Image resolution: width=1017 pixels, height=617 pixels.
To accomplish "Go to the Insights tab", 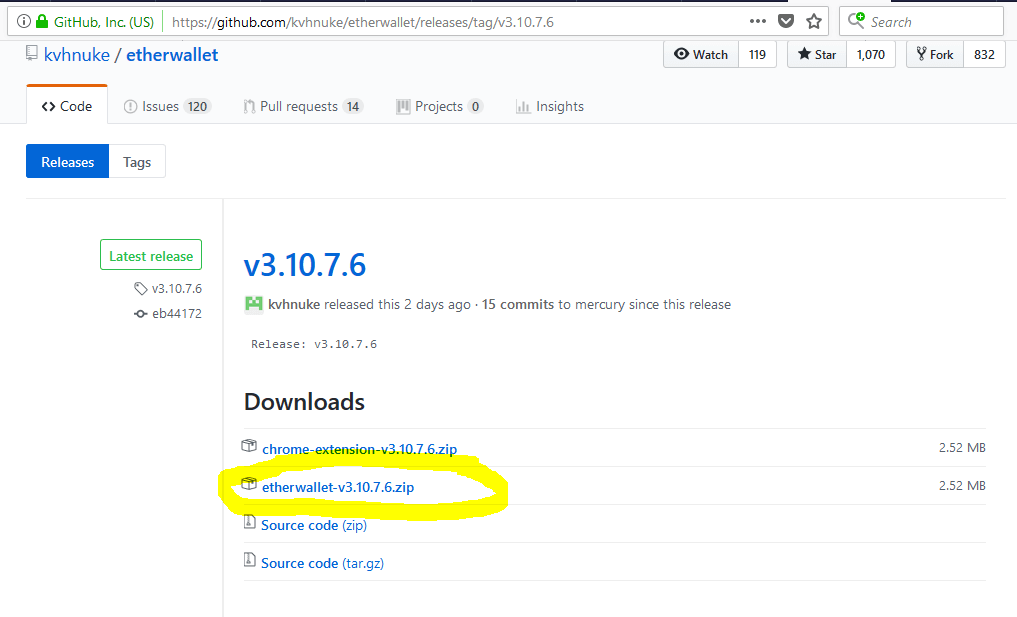I will click(x=550, y=106).
